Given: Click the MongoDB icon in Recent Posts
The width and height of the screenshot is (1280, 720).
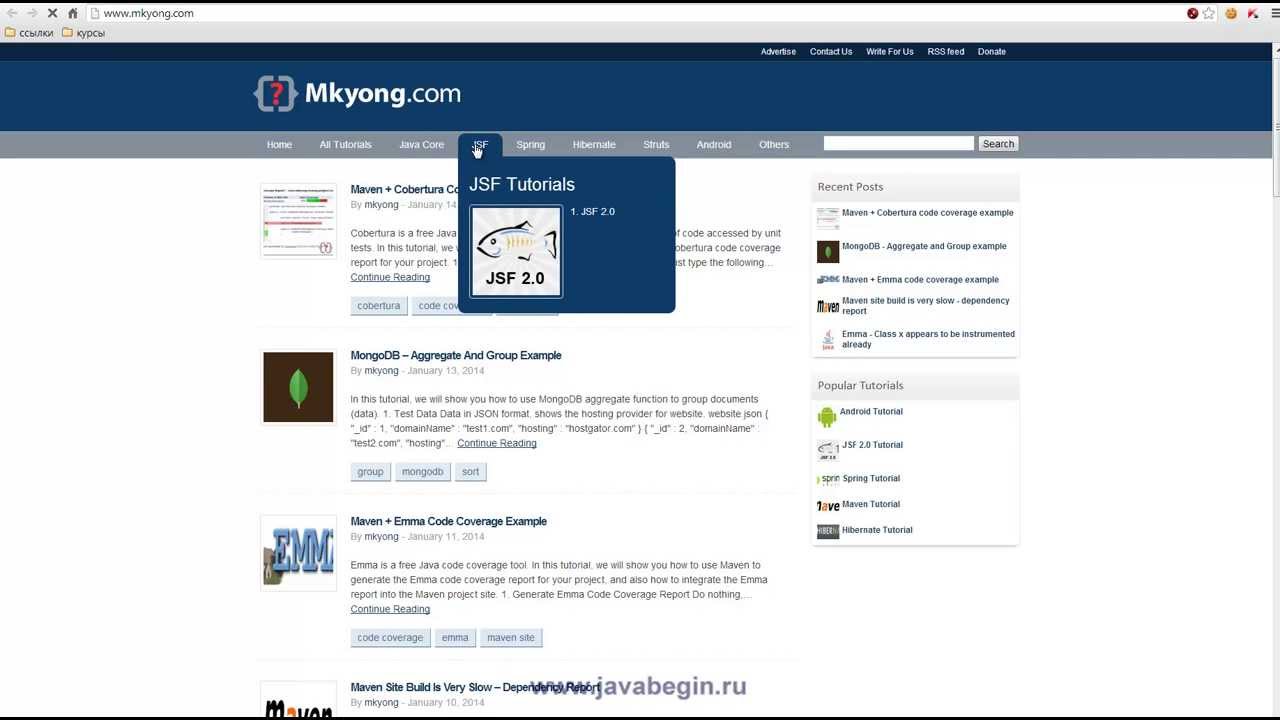Looking at the screenshot, I should pyautogui.click(x=828, y=252).
